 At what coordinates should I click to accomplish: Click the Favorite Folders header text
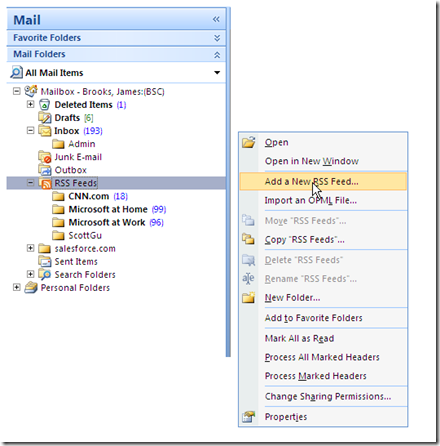coord(47,38)
